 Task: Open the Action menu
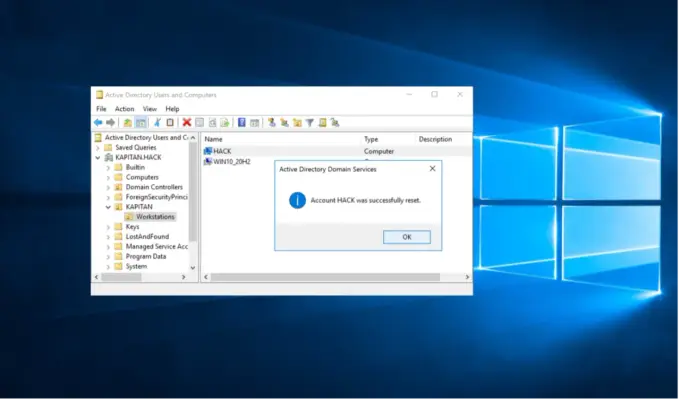tap(124, 109)
